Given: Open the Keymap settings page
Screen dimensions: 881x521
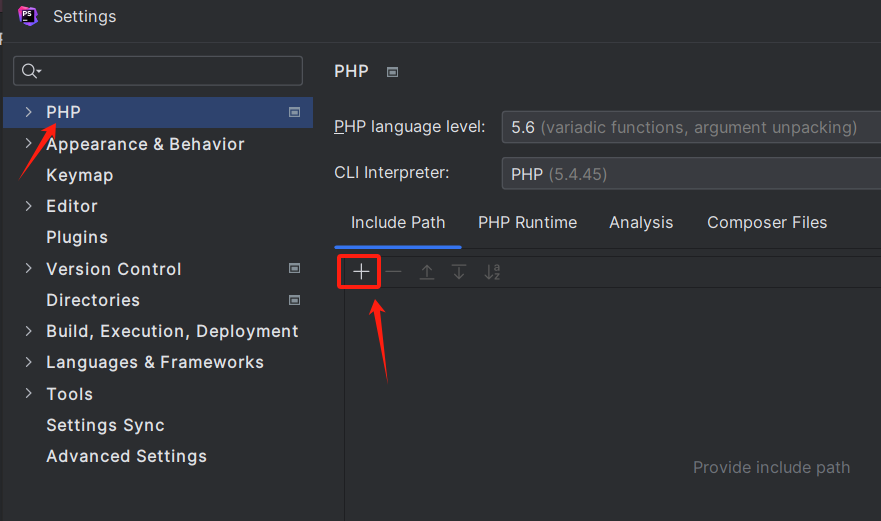Looking at the screenshot, I should tap(80, 175).
